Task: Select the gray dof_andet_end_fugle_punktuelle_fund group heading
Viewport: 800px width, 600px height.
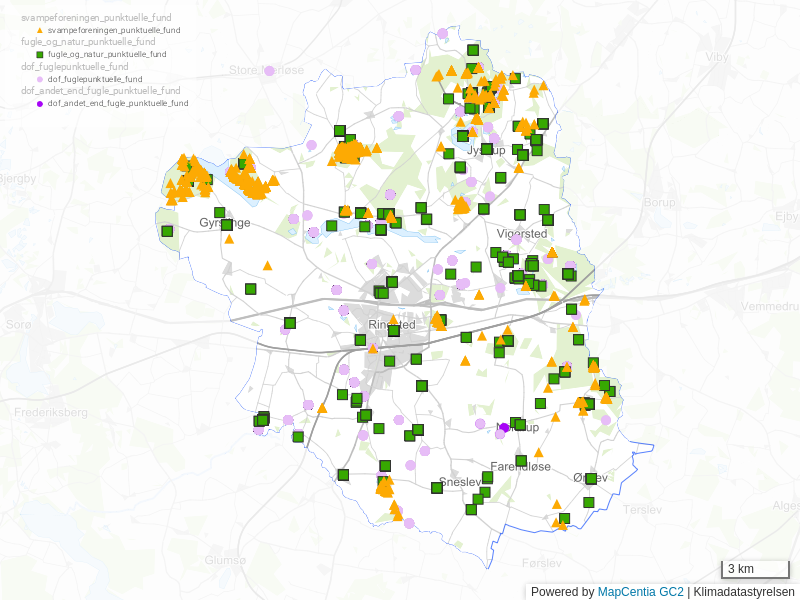Action: pos(100,90)
